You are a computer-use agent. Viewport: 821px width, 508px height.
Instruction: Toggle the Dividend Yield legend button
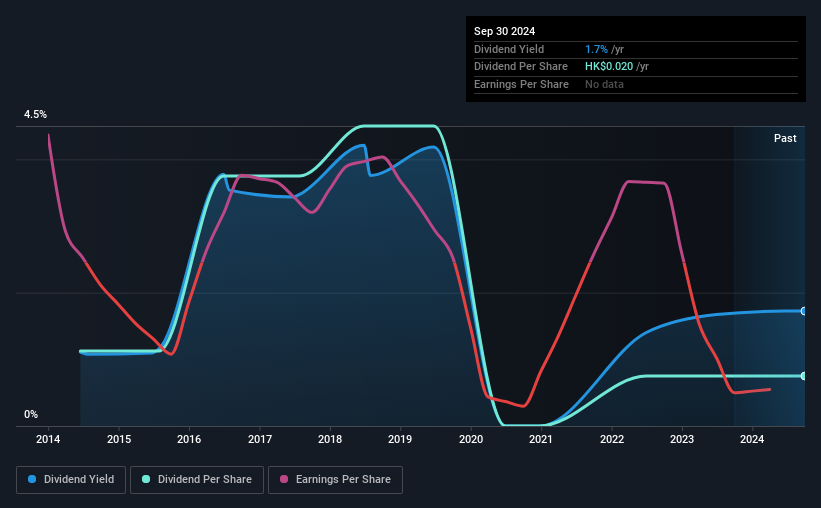(x=71, y=480)
